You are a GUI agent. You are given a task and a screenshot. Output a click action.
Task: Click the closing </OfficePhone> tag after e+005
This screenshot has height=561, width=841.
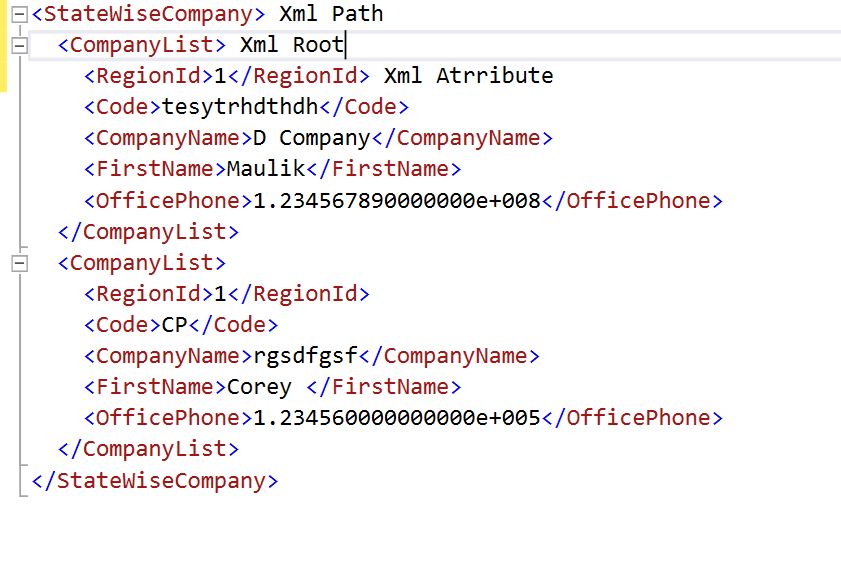[x=632, y=418]
